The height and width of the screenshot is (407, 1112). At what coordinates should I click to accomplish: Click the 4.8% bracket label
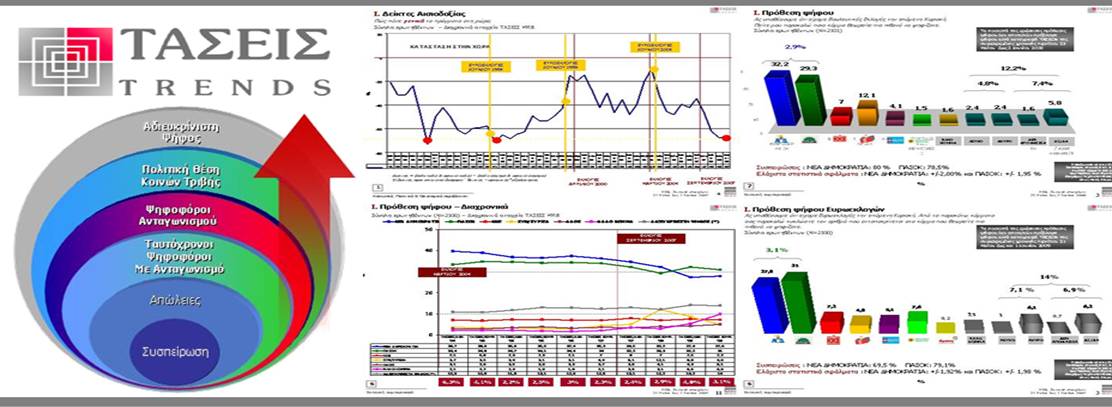click(x=987, y=83)
